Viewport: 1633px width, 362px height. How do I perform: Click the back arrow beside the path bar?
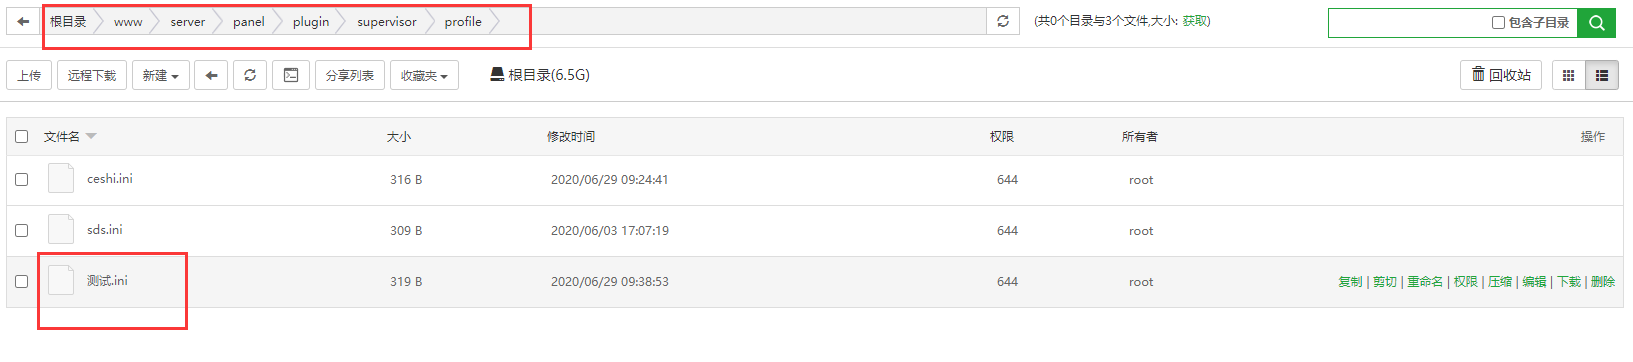[23, 21]
